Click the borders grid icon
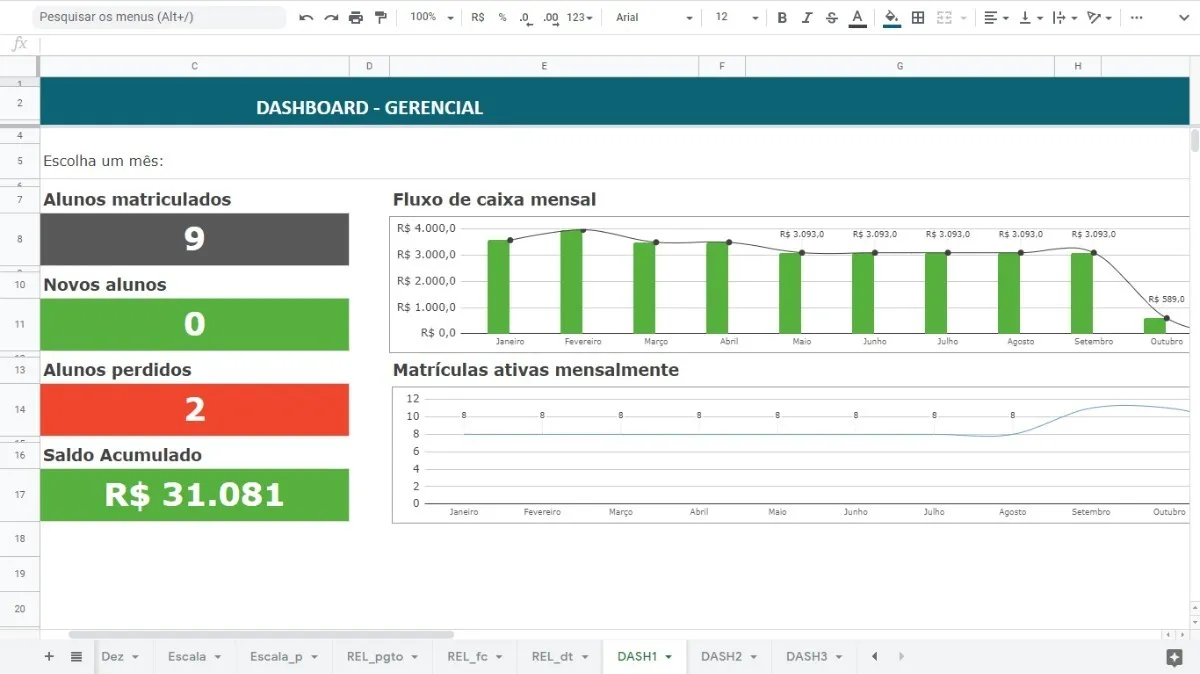Screen dimensions: 1200x674 point(918,18)
